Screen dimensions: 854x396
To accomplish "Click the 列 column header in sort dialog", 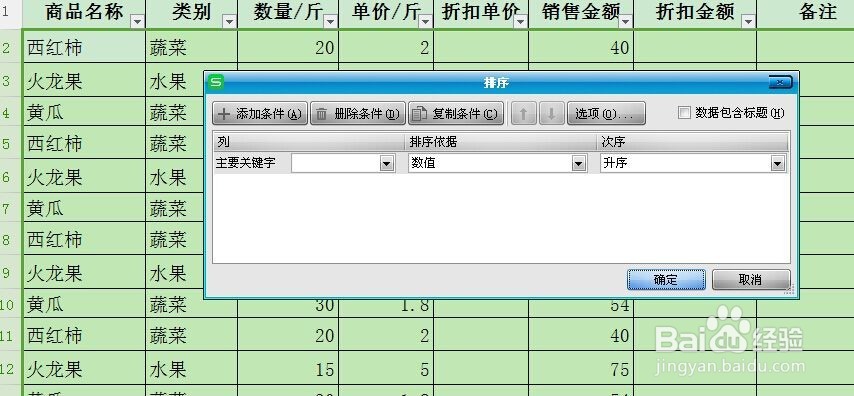I will [308, 142].
